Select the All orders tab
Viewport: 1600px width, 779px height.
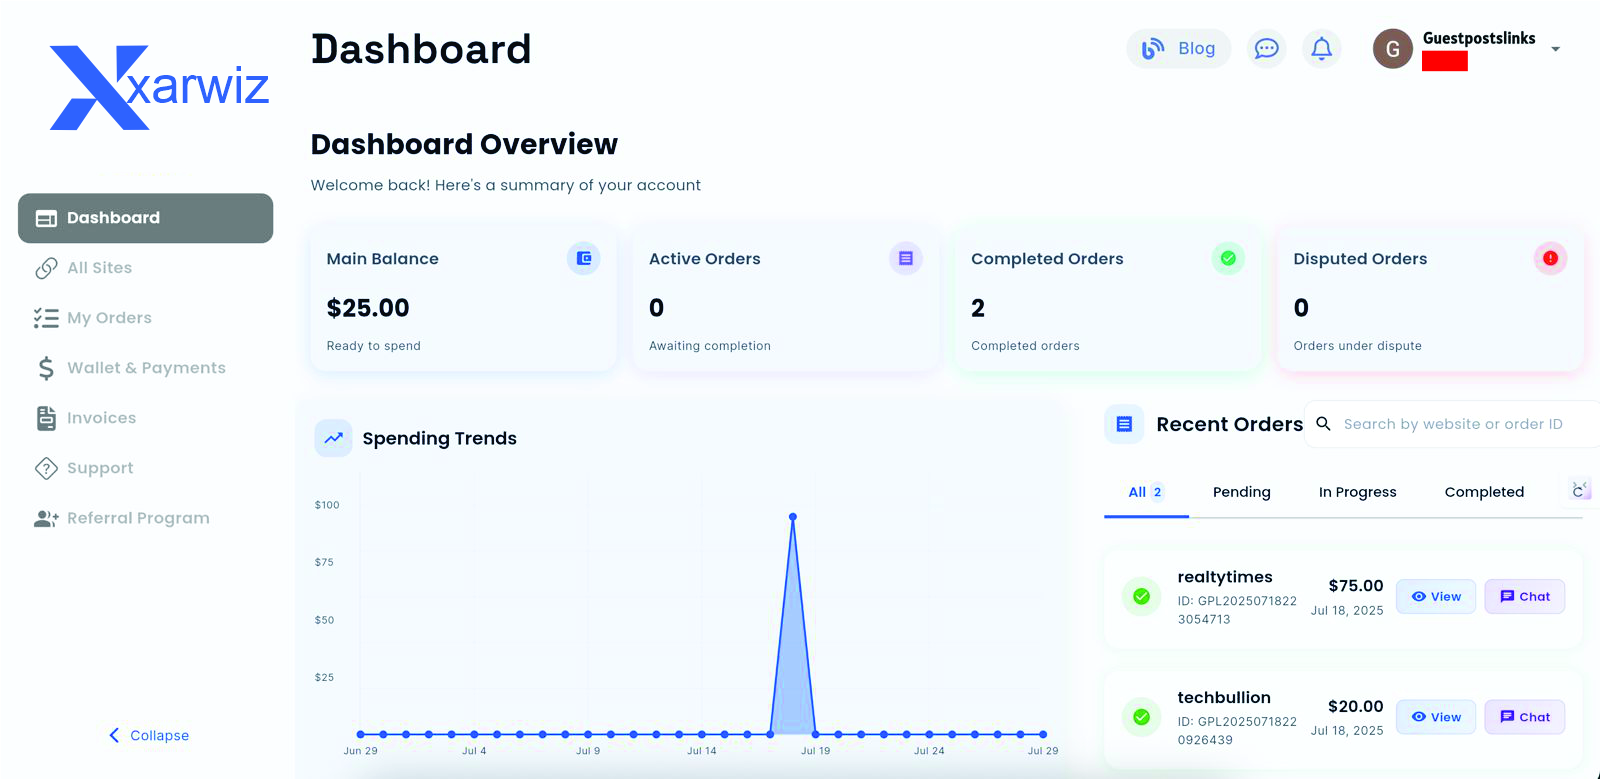(1146, 492)
